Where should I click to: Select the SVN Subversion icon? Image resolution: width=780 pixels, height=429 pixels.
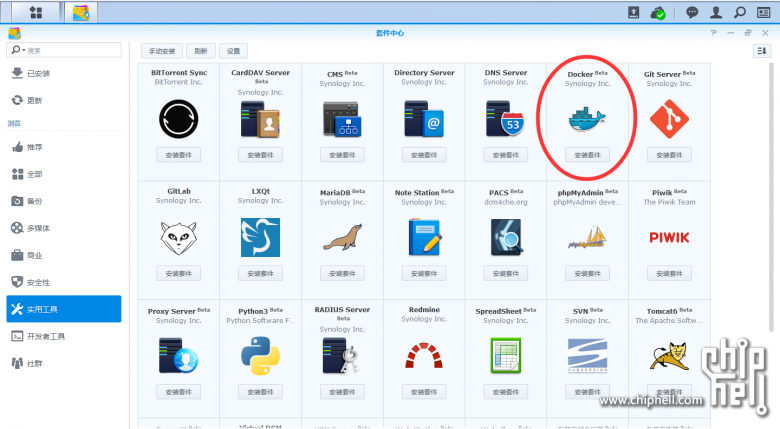[x=587, y=356]
